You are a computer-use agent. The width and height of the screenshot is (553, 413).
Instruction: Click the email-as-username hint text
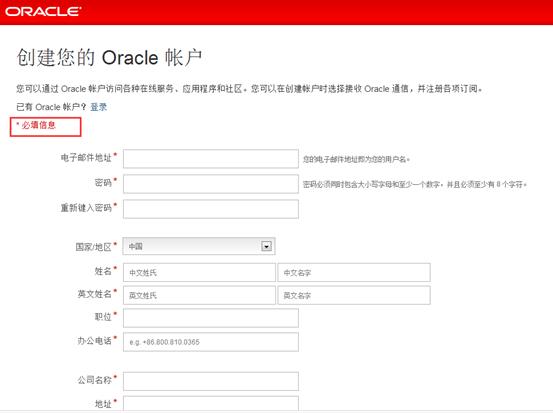point(356,159)
